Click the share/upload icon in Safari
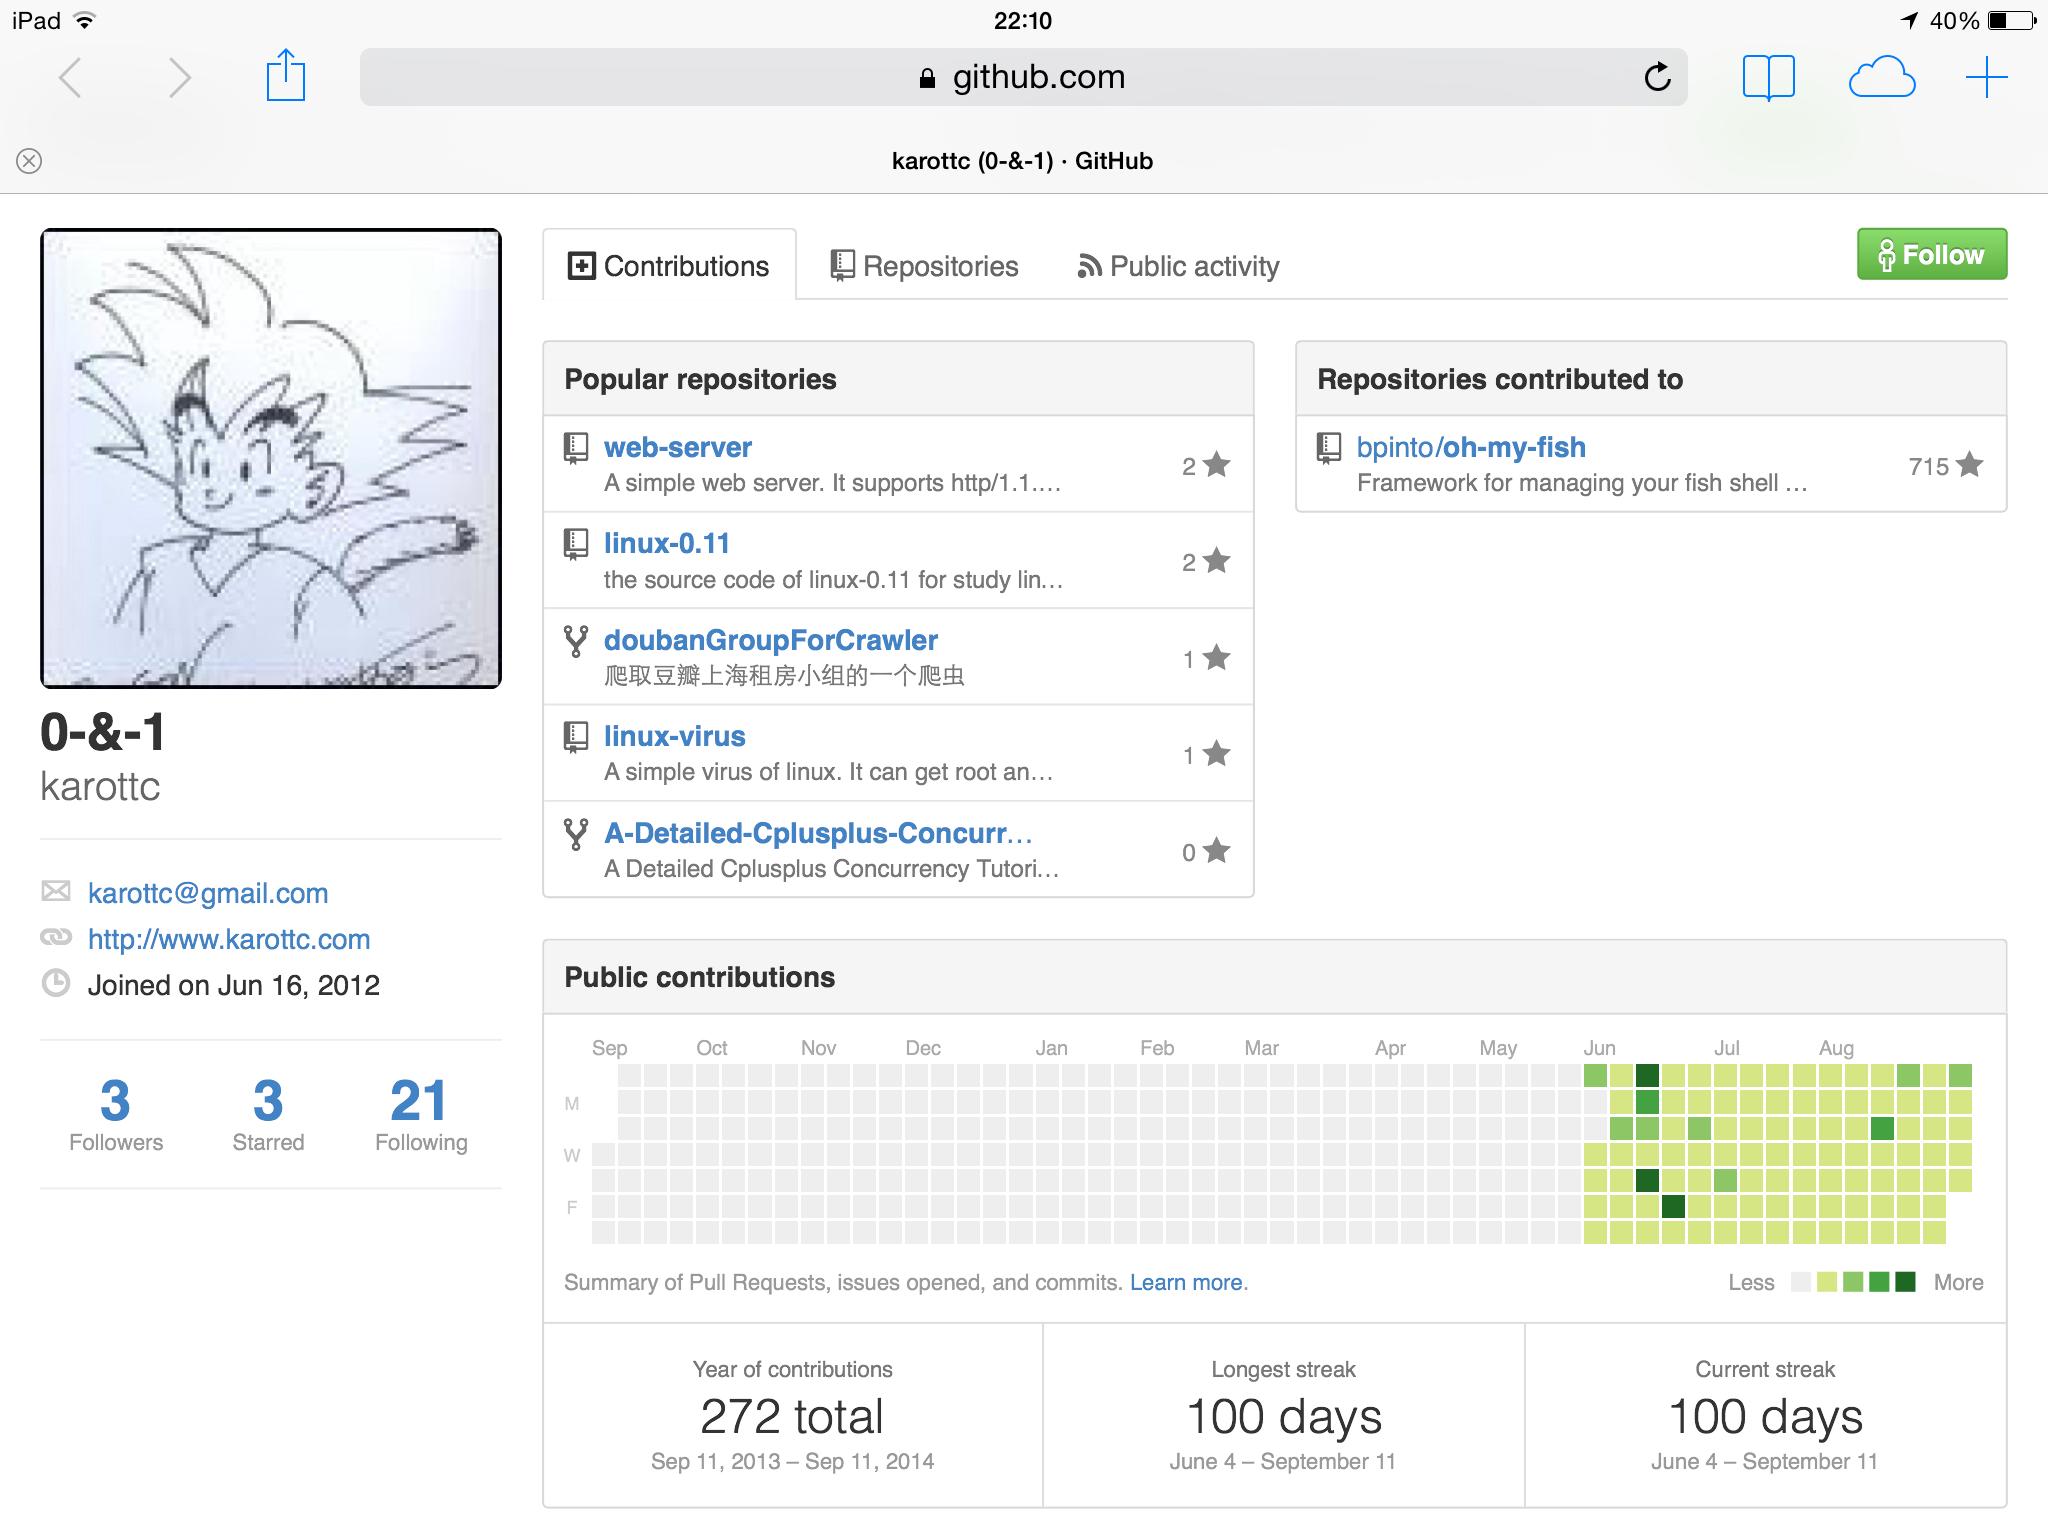The image size is (2048, 1536). click(x=285, y=74)
